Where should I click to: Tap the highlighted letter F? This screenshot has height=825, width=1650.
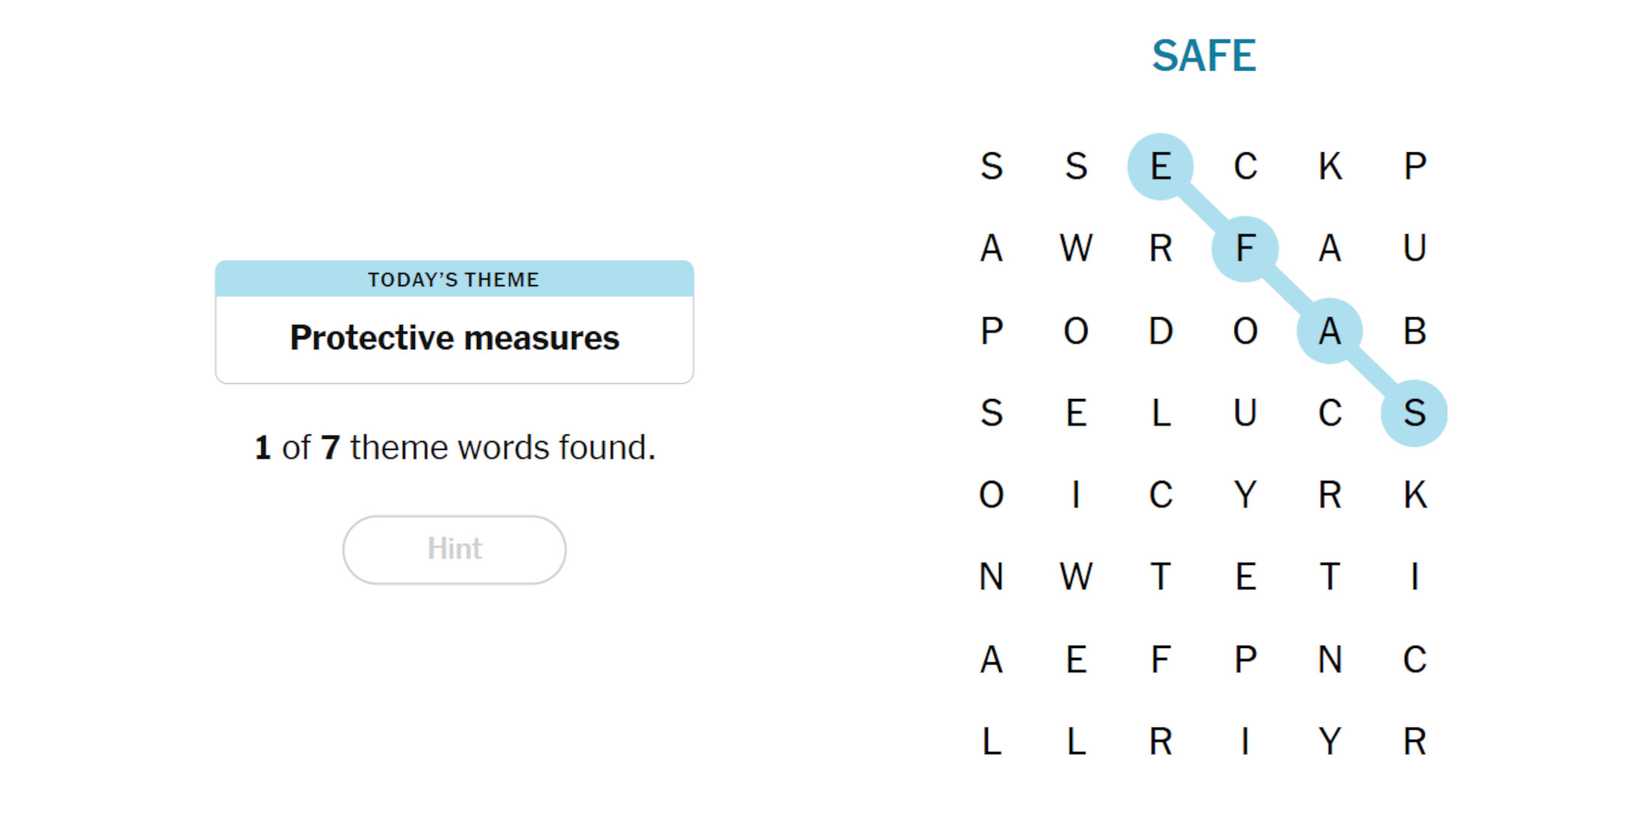click(x=1245, y=248)
